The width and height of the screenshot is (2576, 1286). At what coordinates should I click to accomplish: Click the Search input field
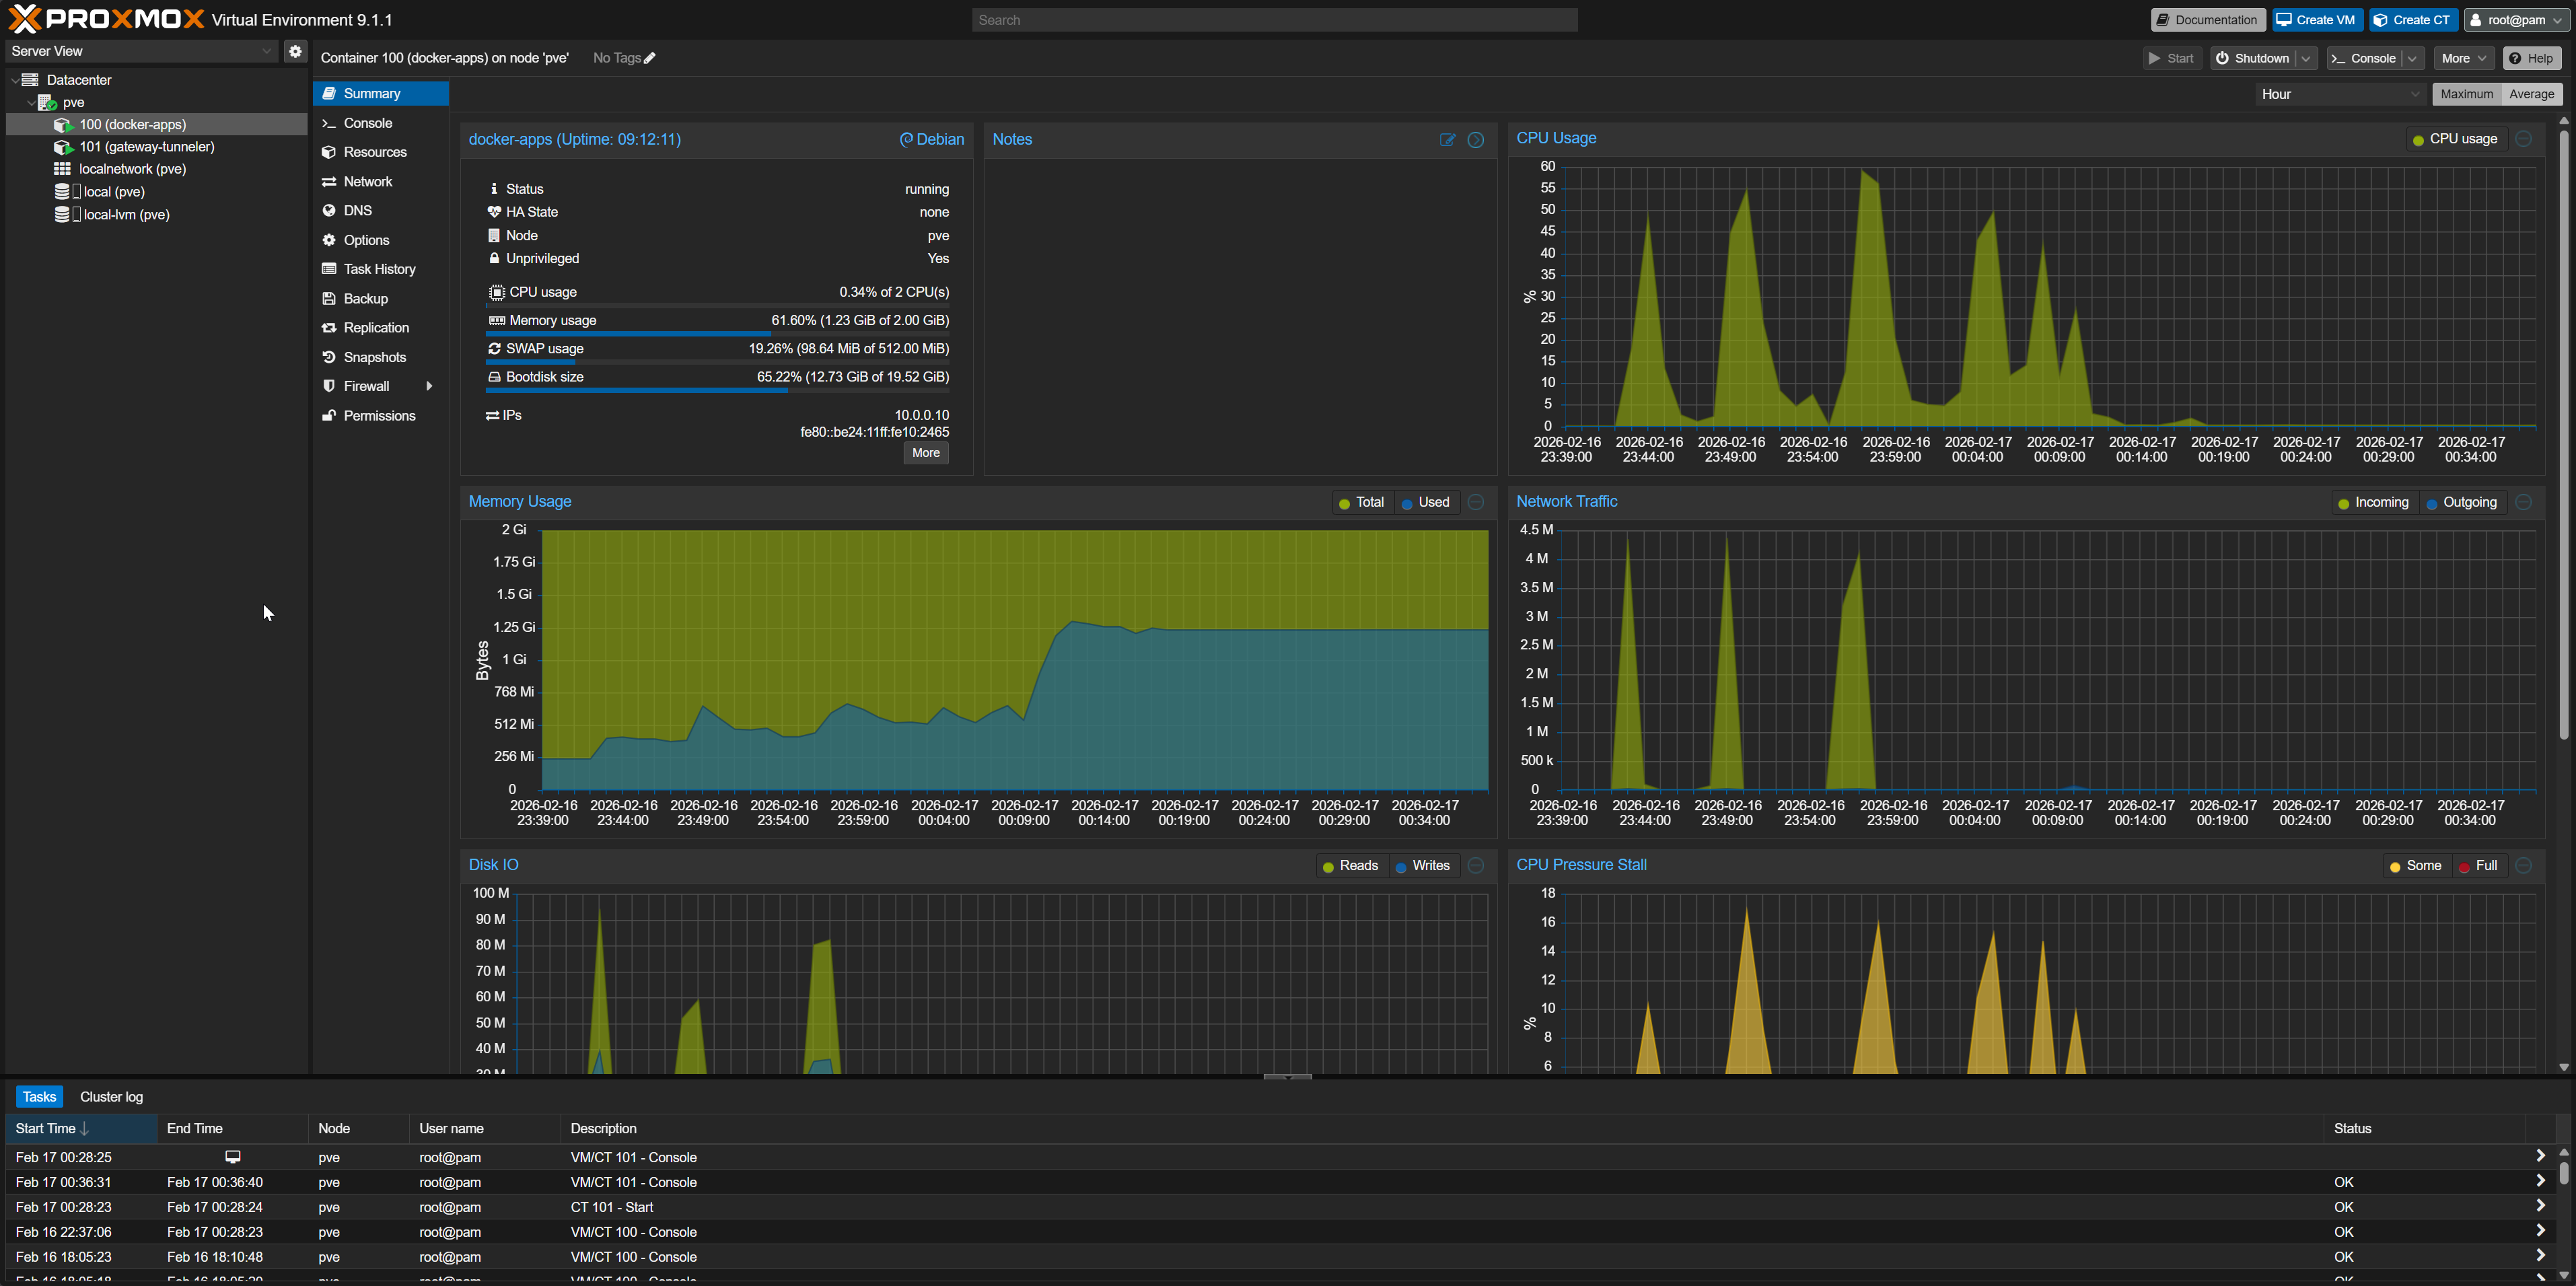click(x=1274, y=20)
